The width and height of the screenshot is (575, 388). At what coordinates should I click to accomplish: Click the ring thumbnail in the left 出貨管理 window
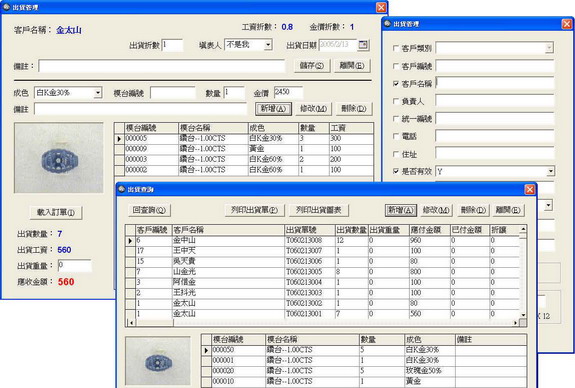59,158
